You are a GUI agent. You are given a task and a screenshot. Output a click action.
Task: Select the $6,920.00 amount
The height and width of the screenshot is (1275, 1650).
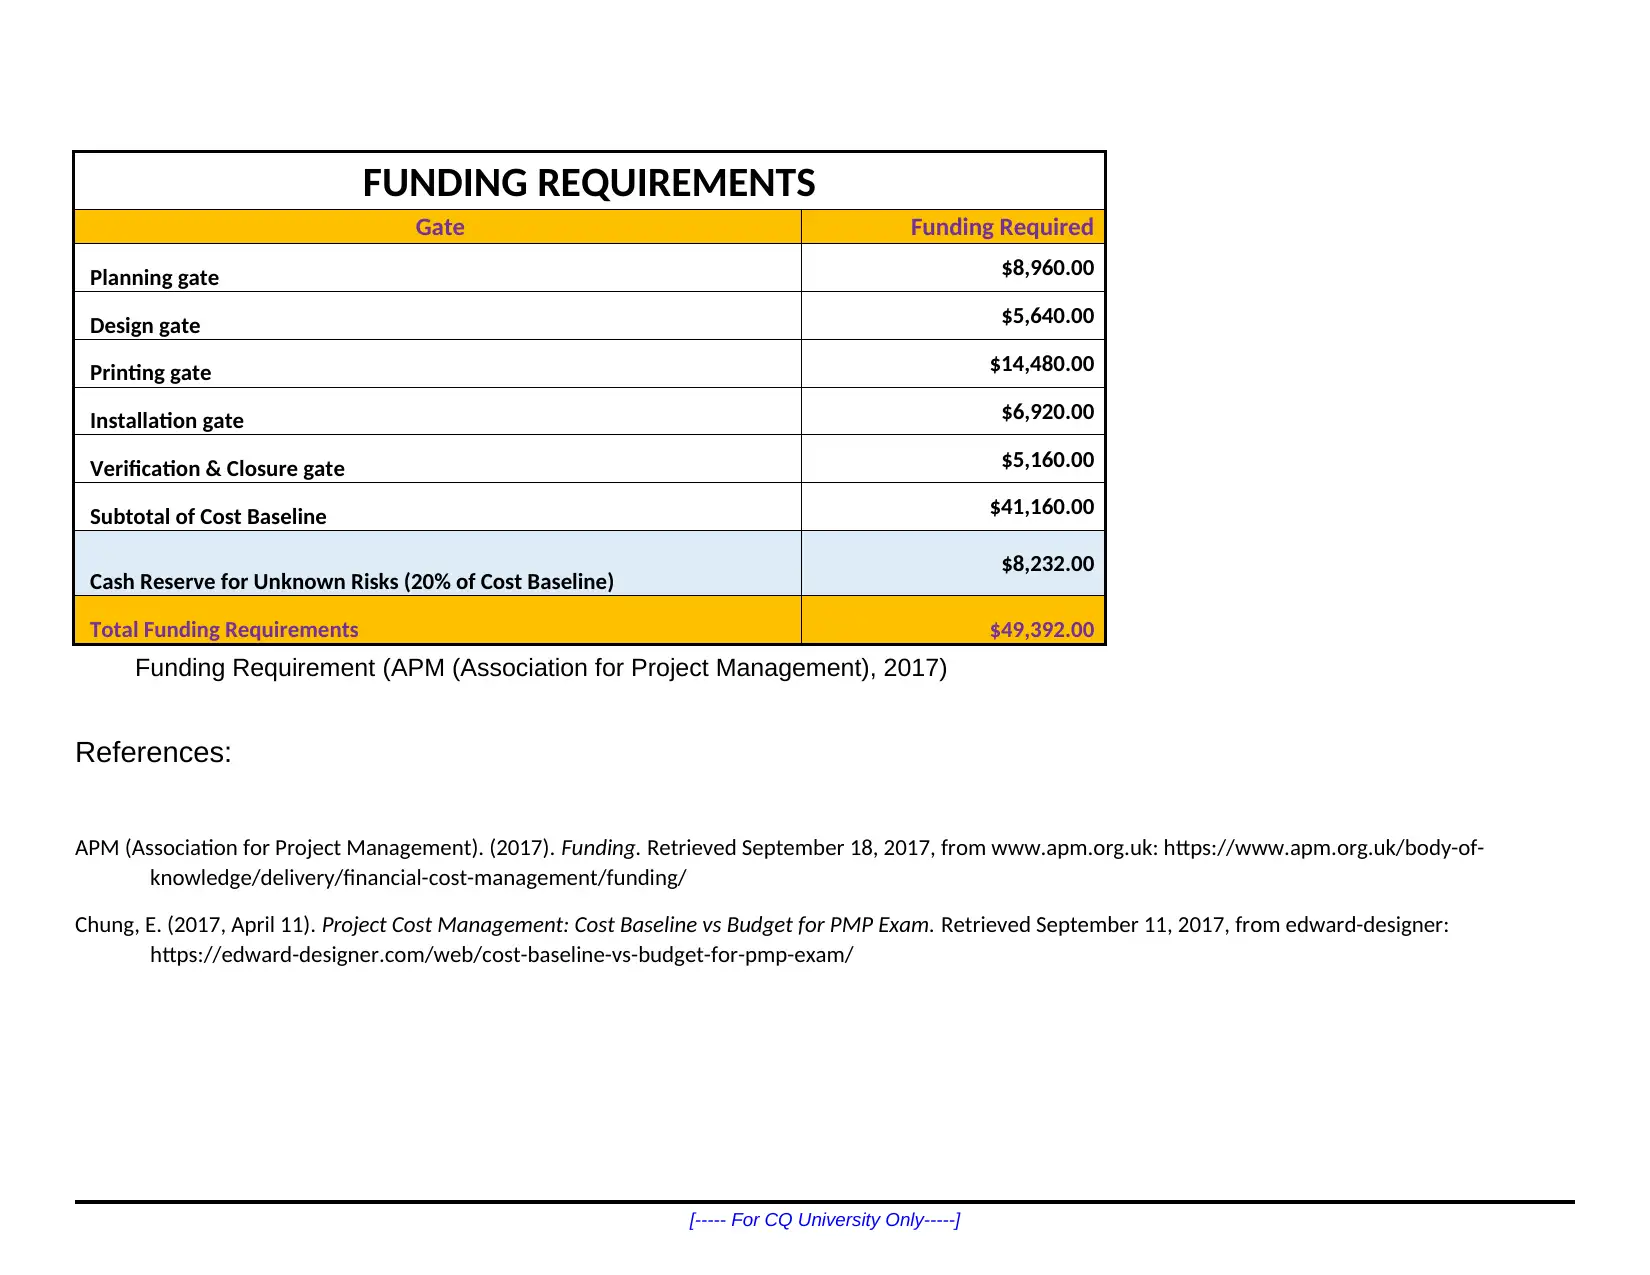pos(1048,412)
